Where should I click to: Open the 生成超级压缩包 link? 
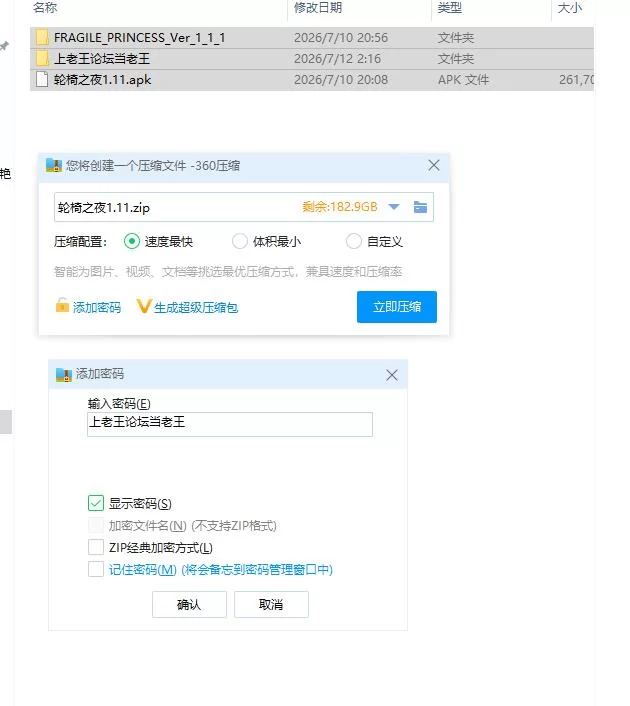point(196,308)
